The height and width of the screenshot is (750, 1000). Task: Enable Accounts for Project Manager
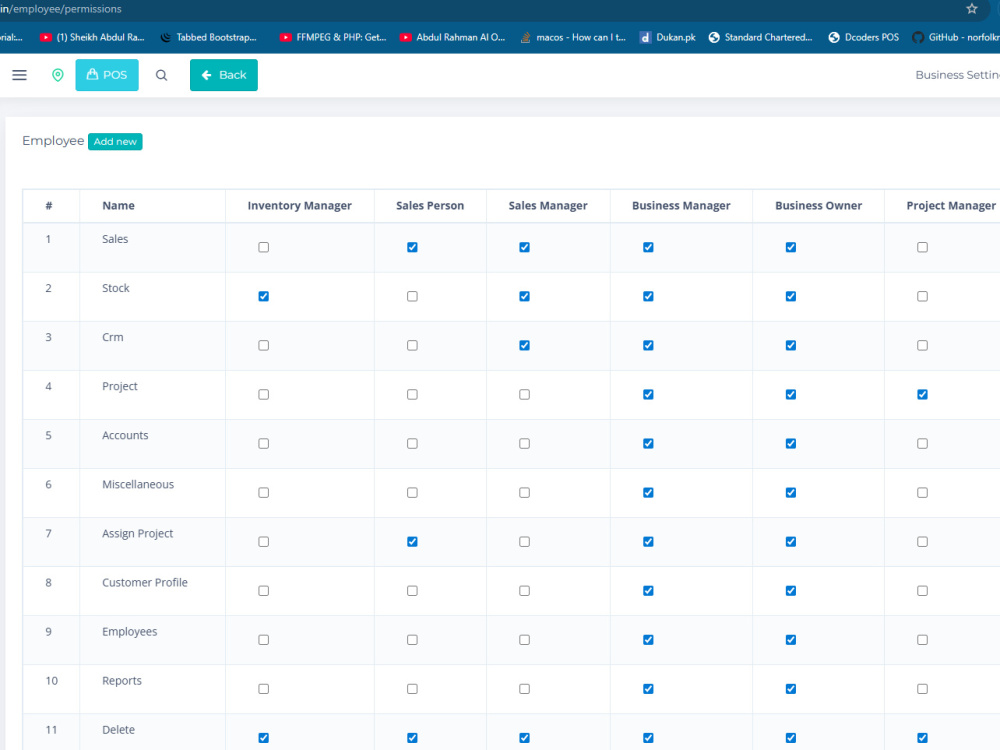click(x=922, y=444)
